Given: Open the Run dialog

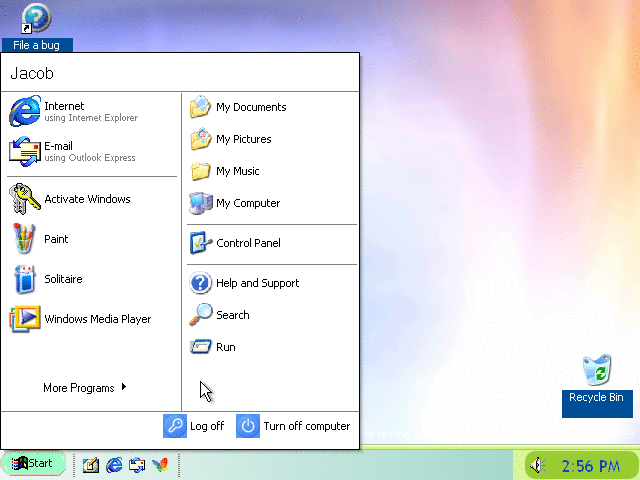Looking at the screenshot, I should (272, 347).
